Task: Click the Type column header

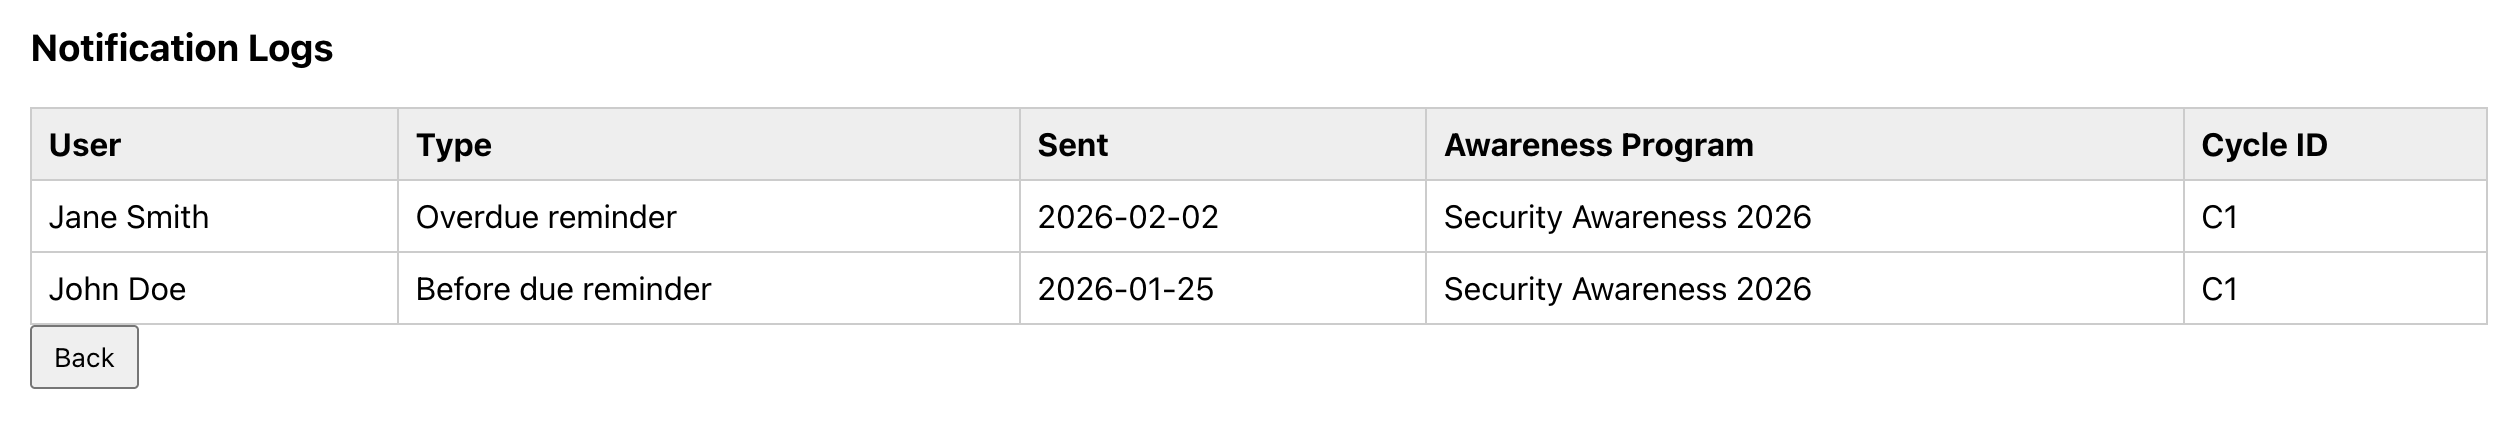Action: pyautogui.click(x=454, y=145)
